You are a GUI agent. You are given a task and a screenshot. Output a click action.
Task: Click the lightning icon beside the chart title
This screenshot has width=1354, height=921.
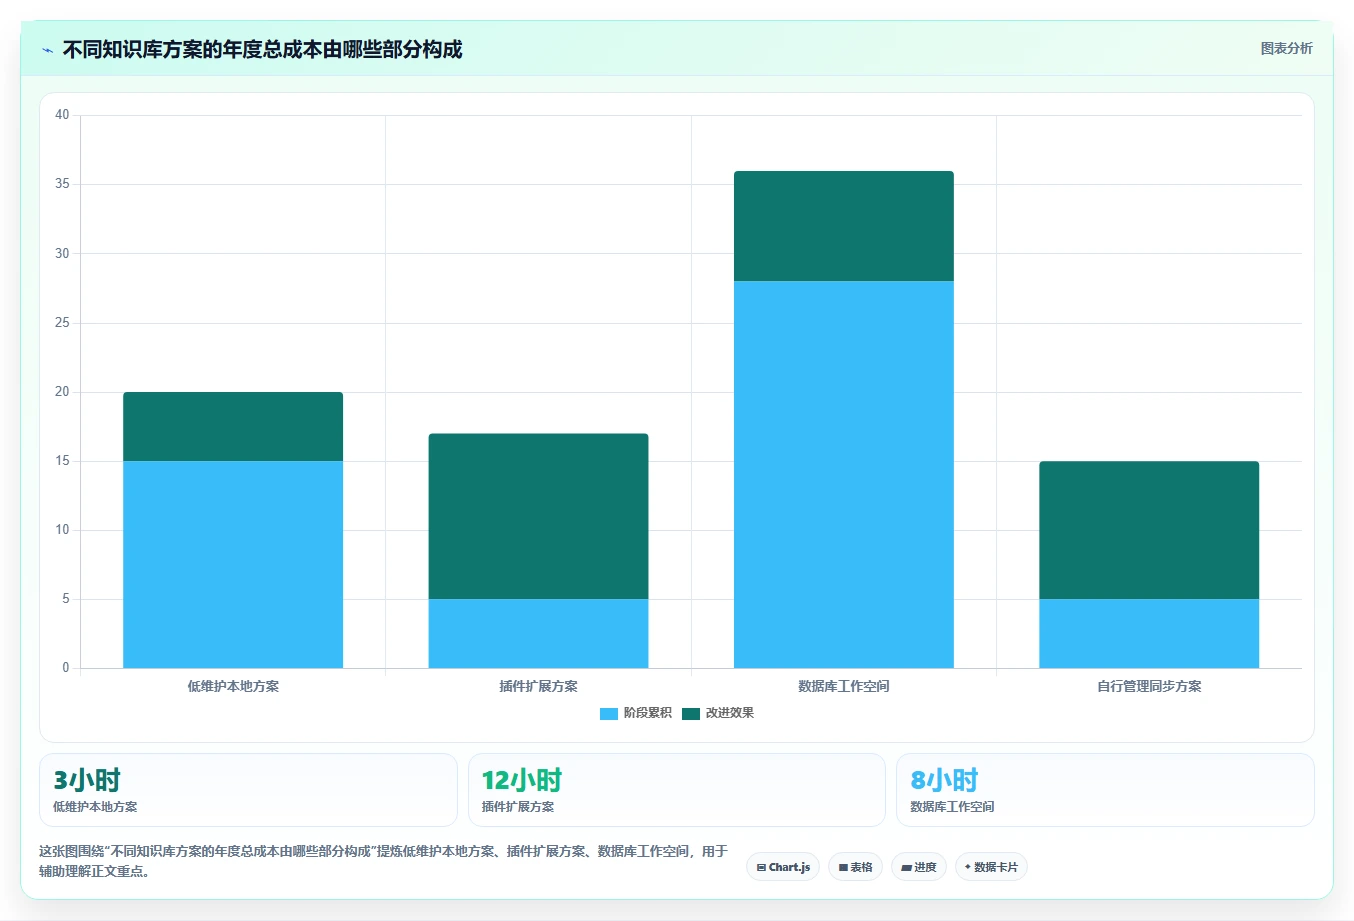(x=47, y=50)
